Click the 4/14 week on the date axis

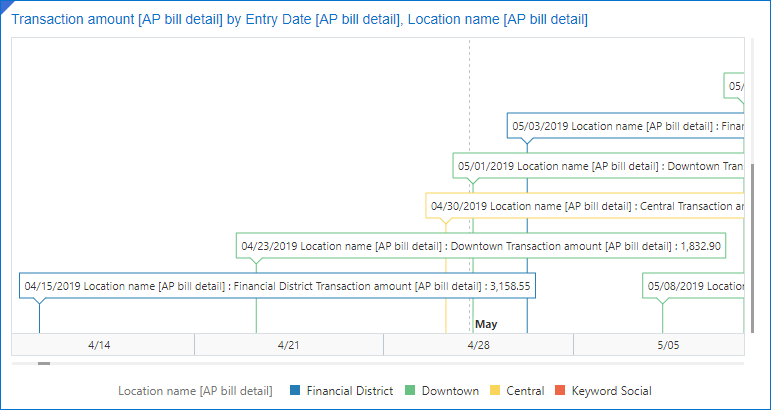click(100, 344)
